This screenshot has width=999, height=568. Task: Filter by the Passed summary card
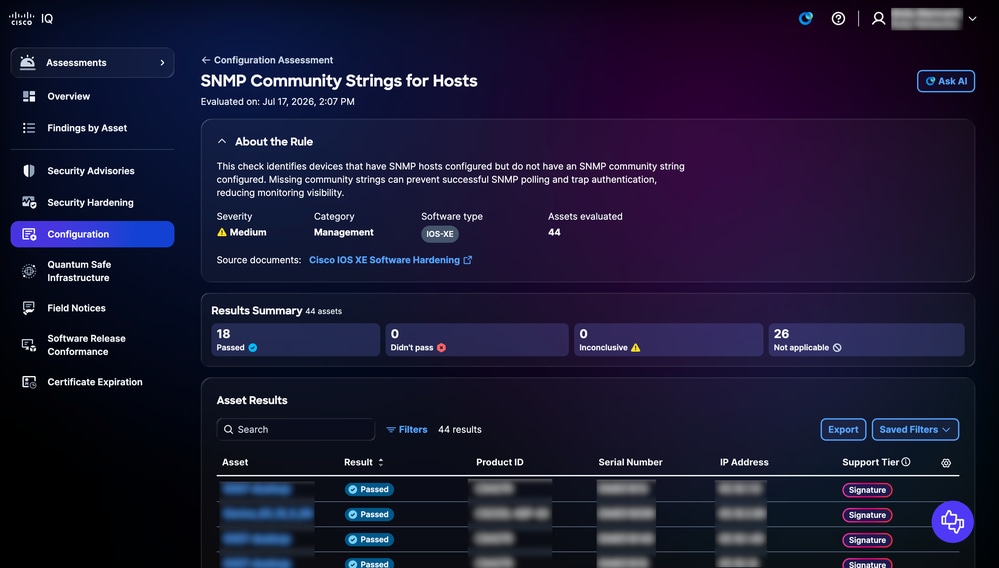[x=296, y=339]
